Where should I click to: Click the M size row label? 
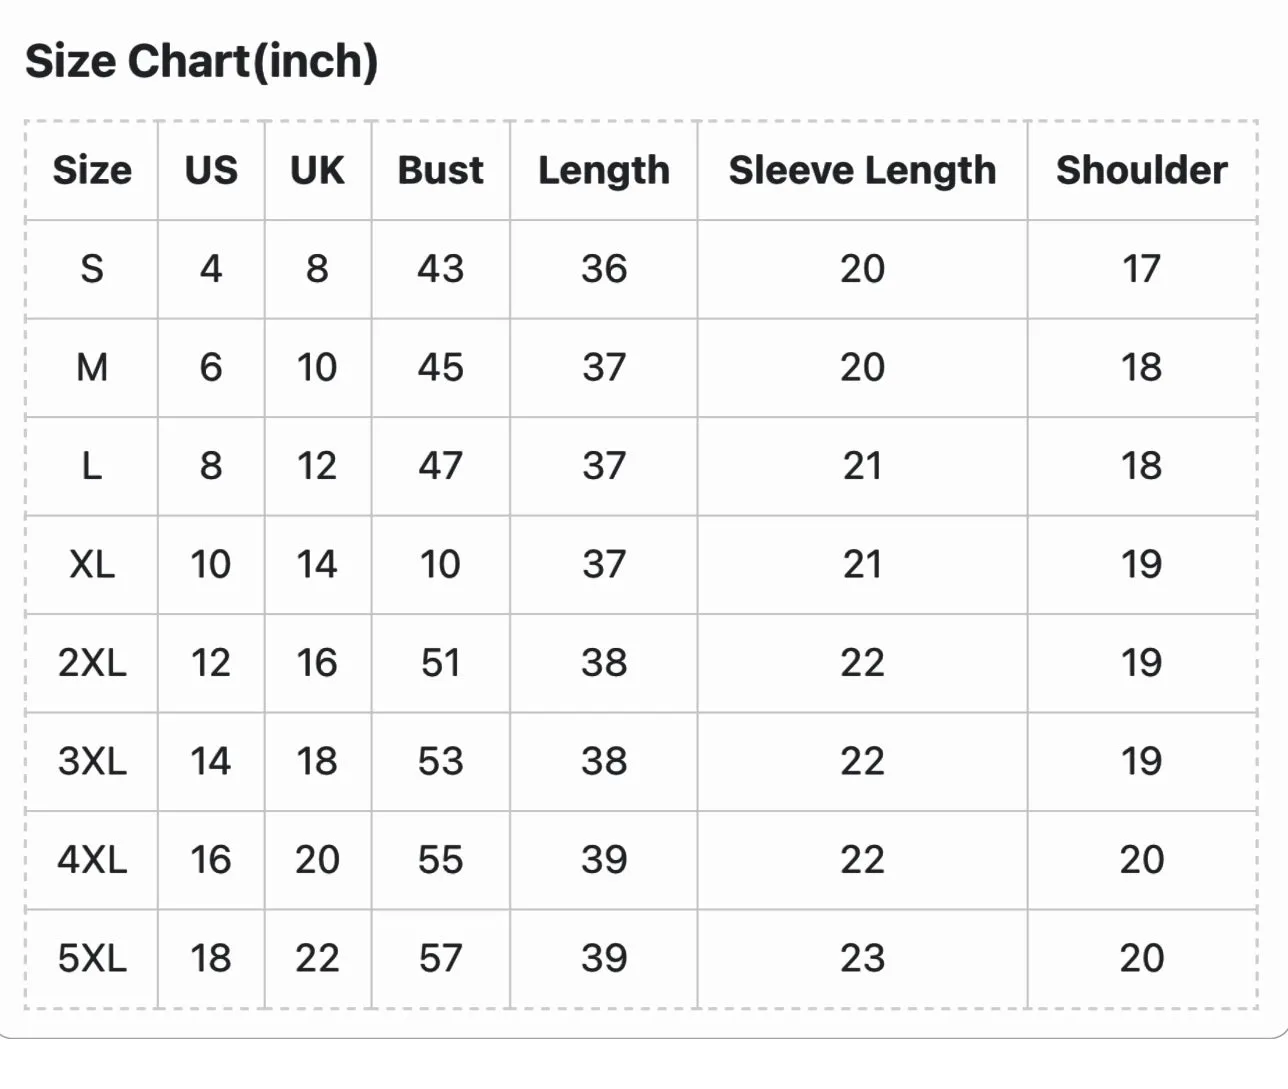click(92, 367)
